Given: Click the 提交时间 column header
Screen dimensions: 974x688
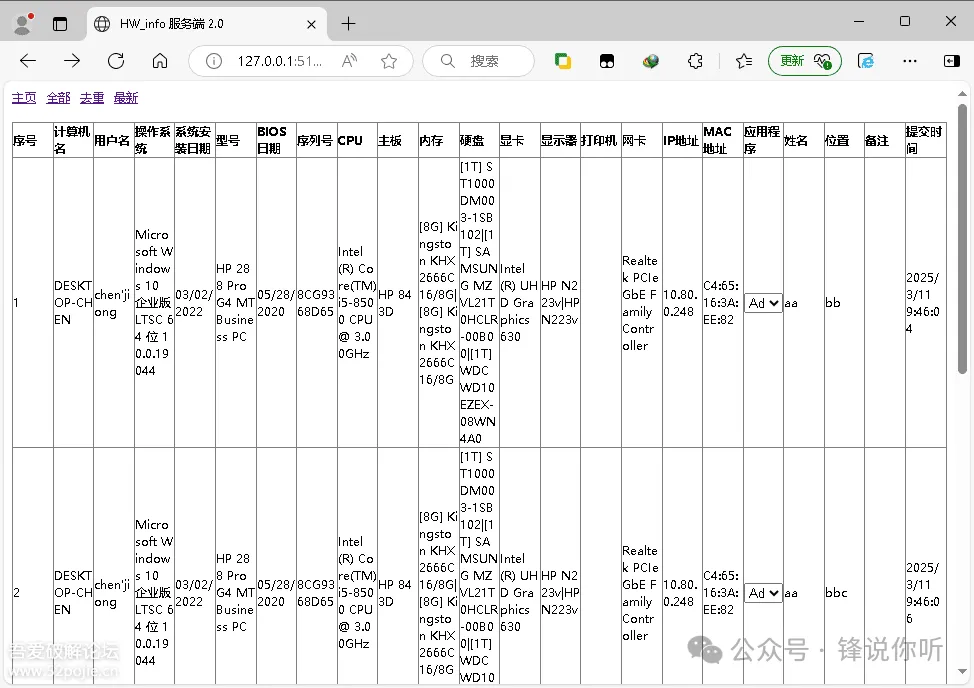Looking at the screenshot, I should (x=924, y=140).
